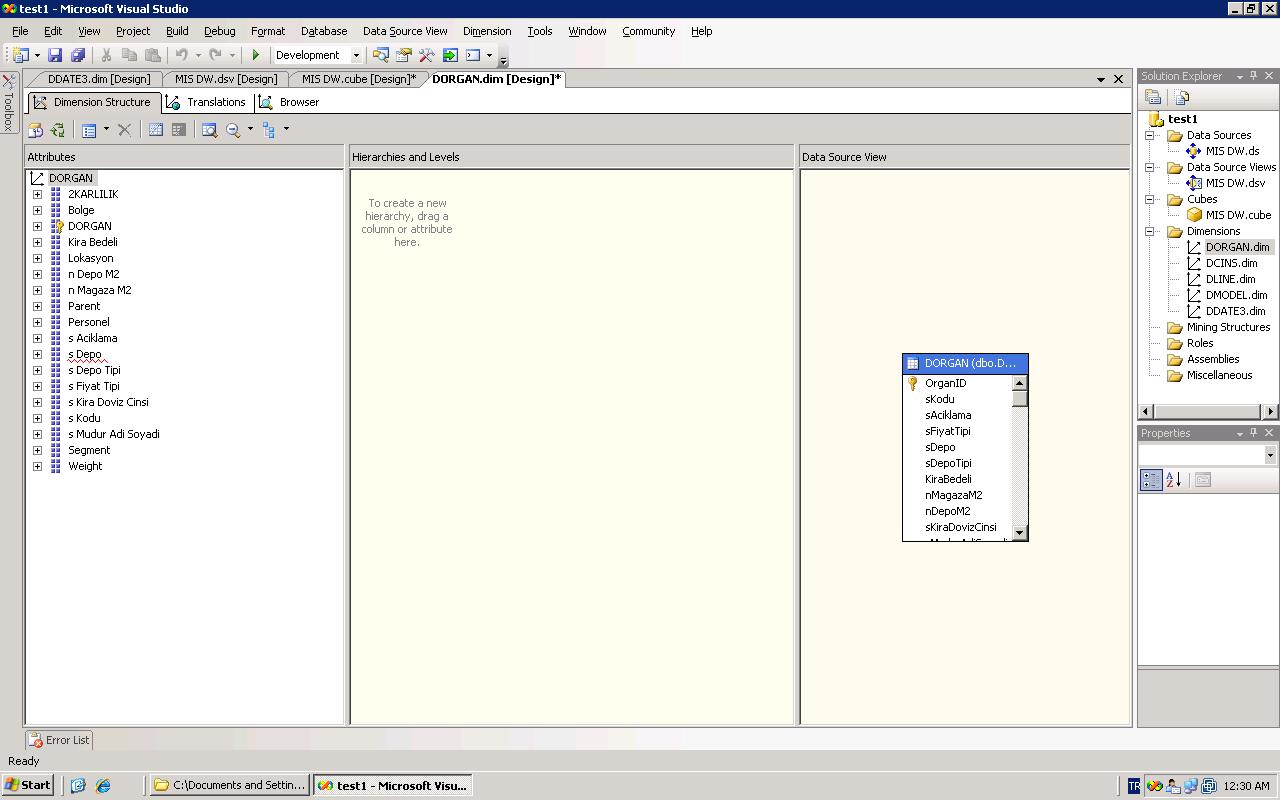Click the right arrow of Solution Explorer's scrollbar
1280x800 pixels.
pyautogui.click(x=1270, y=411)
